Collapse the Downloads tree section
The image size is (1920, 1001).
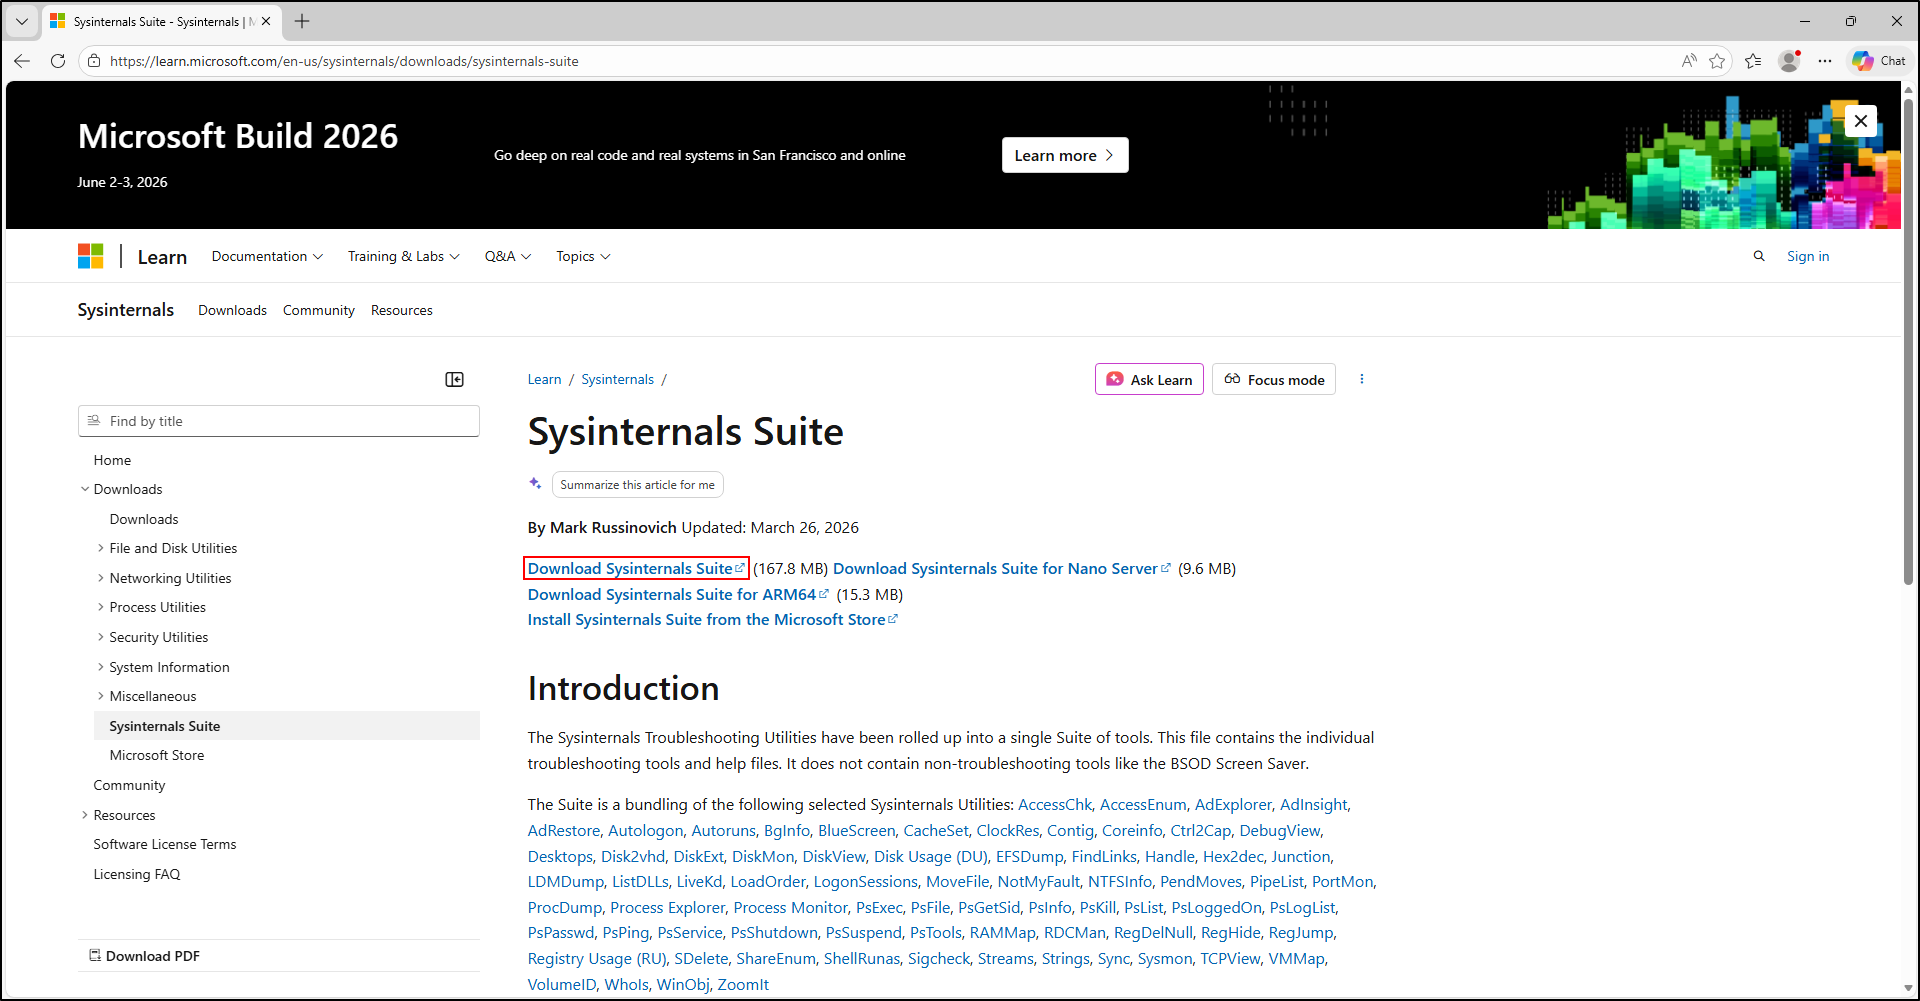[x=85, y=489]
